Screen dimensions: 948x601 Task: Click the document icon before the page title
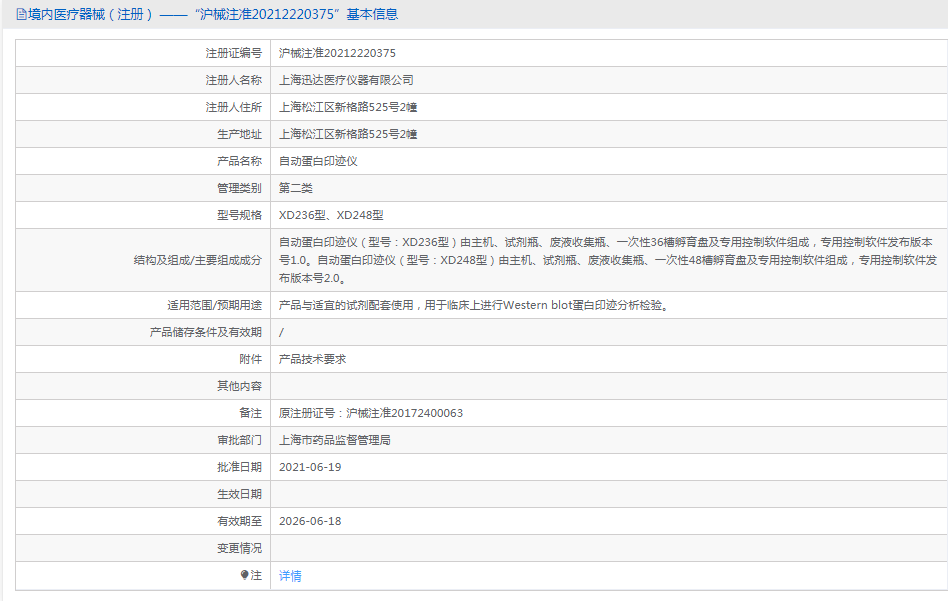tap(21, 14)
